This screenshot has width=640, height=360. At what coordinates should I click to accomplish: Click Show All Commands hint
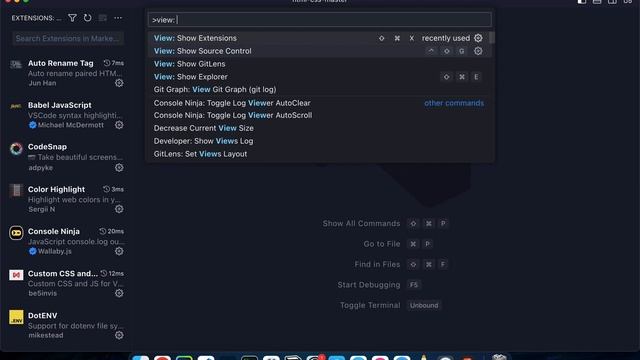(x=361, y=223)
